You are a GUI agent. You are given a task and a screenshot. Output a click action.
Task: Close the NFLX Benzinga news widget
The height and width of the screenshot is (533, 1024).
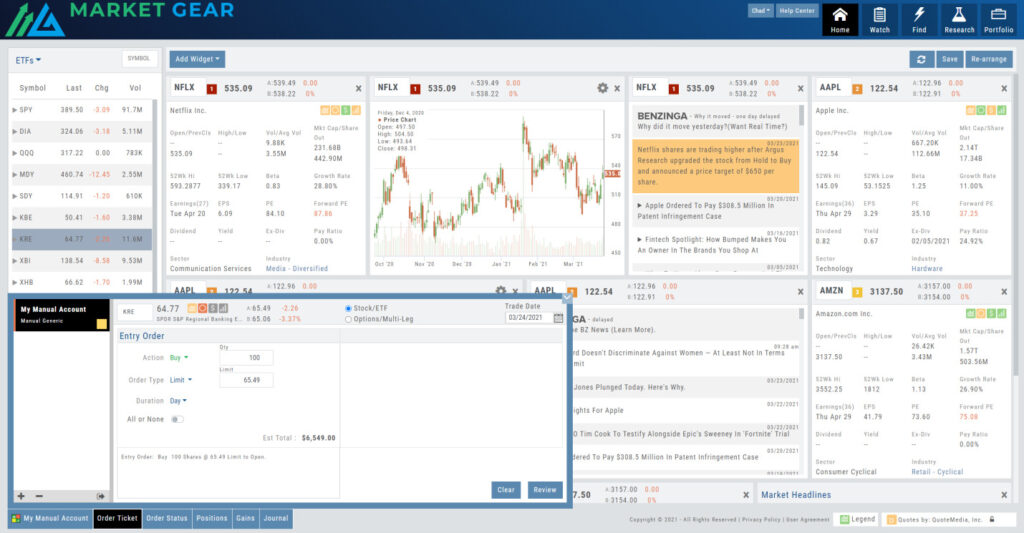coord(801,88)
